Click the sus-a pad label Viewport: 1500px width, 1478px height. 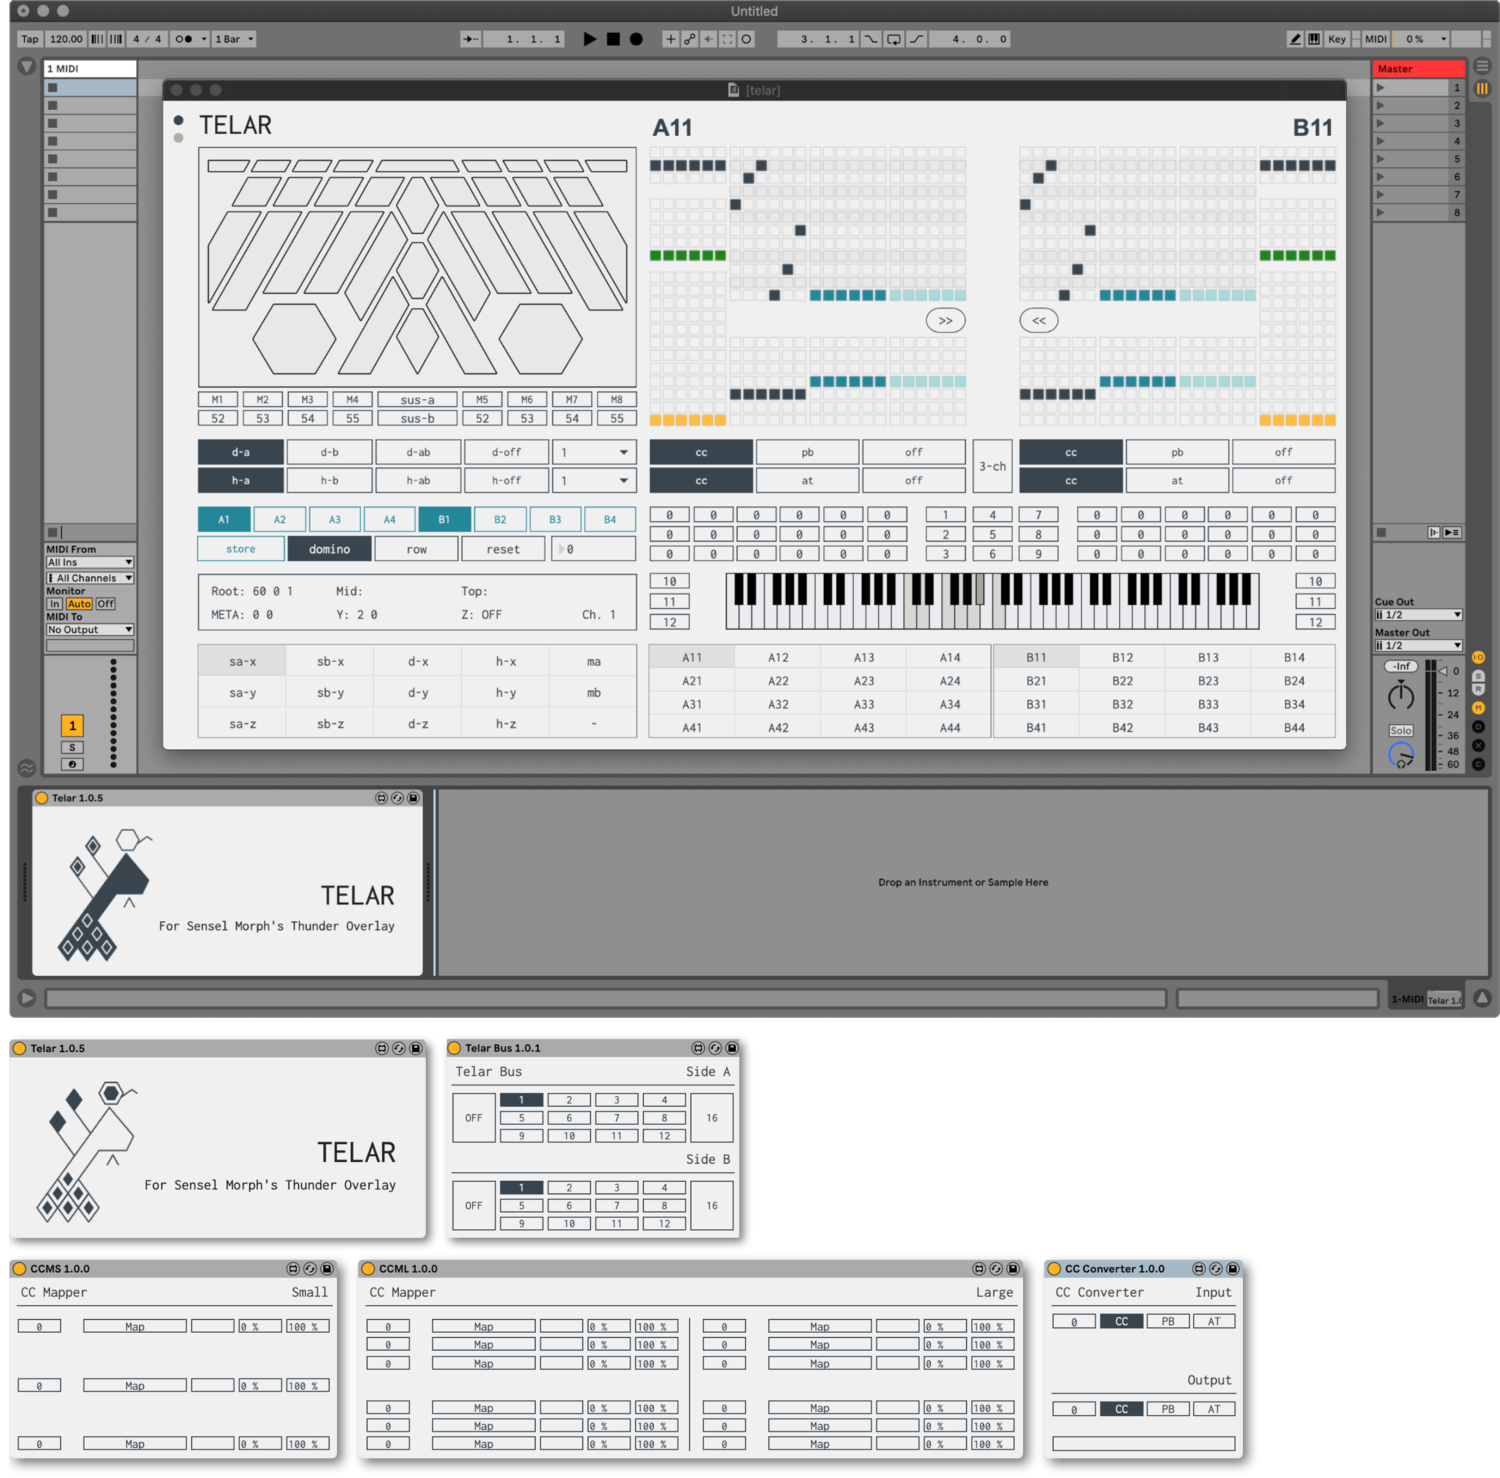(x=417, y=400)
